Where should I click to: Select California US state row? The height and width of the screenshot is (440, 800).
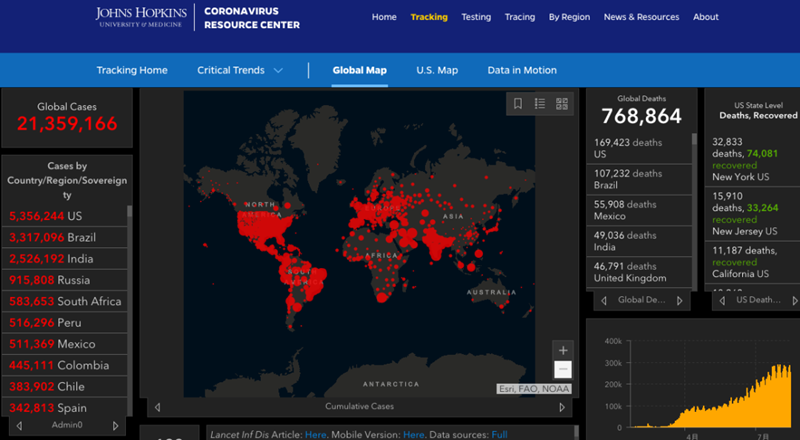[753, 262]
